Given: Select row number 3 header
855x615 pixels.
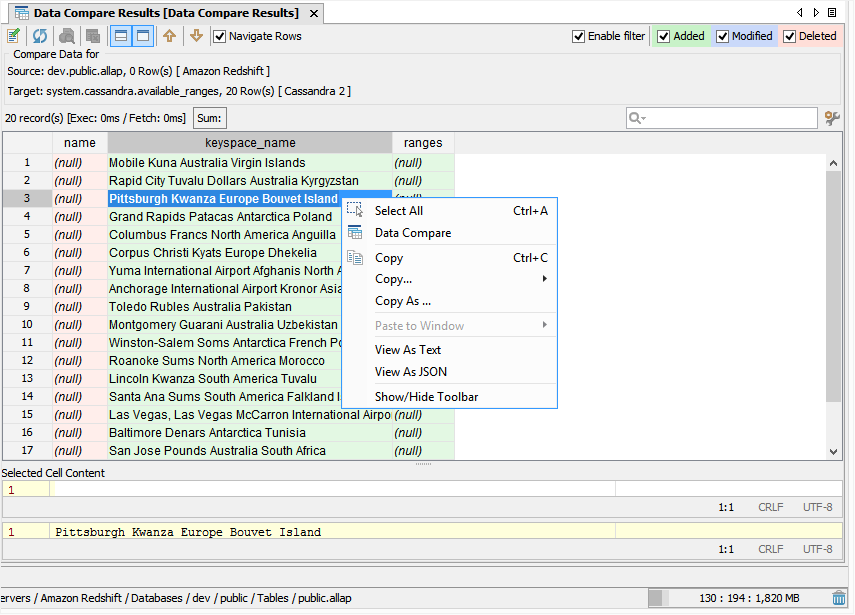Looking at the screenshot, I should (x=27, y=198).
